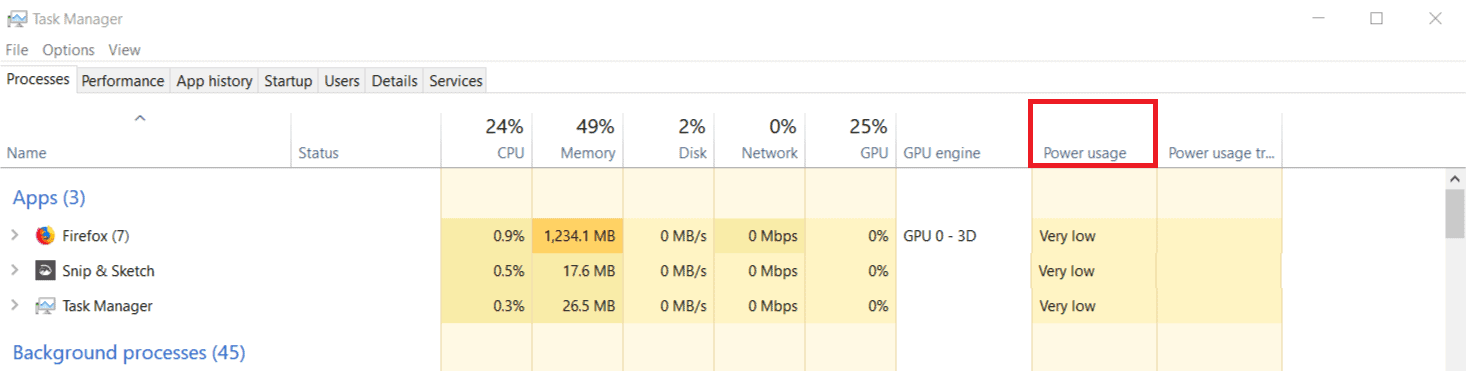Switch to the Performance tab

123,81
